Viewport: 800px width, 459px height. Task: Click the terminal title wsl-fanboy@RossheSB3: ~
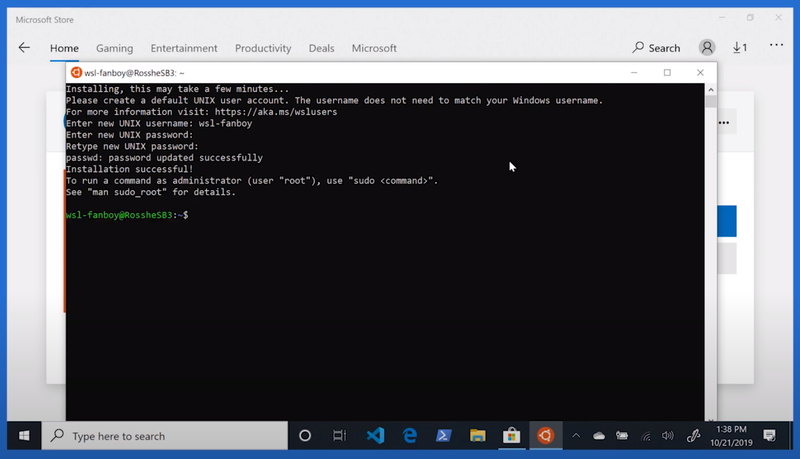pos(134,73)
